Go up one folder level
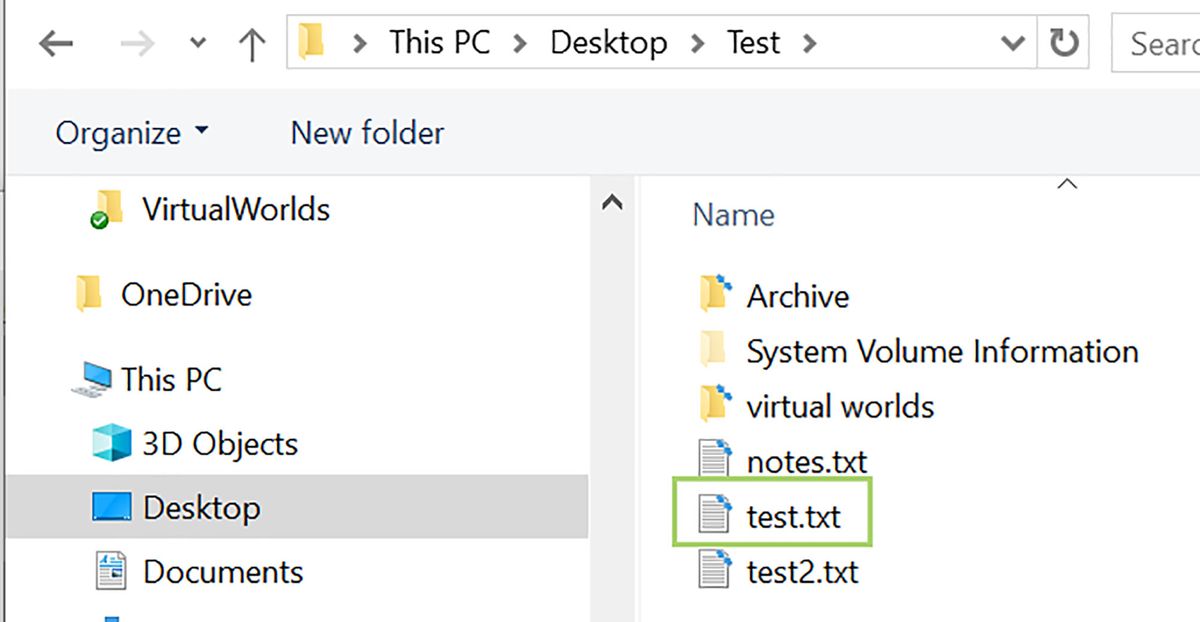 [x=251, y=42]
